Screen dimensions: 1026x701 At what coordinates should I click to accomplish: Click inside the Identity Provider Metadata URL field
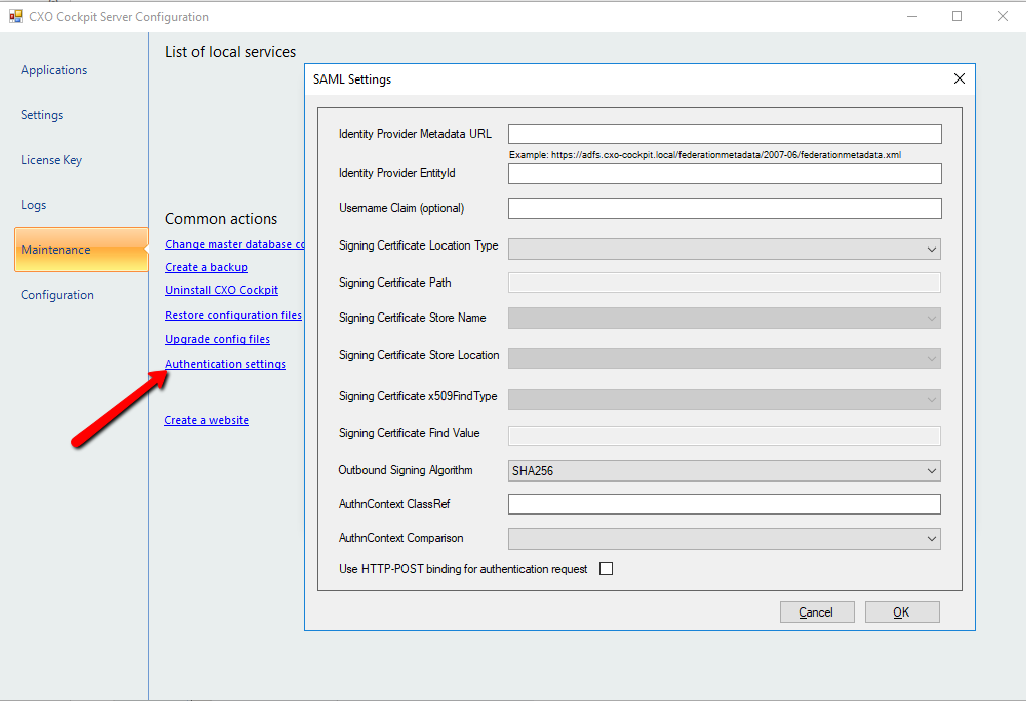(x=723, y=133)
